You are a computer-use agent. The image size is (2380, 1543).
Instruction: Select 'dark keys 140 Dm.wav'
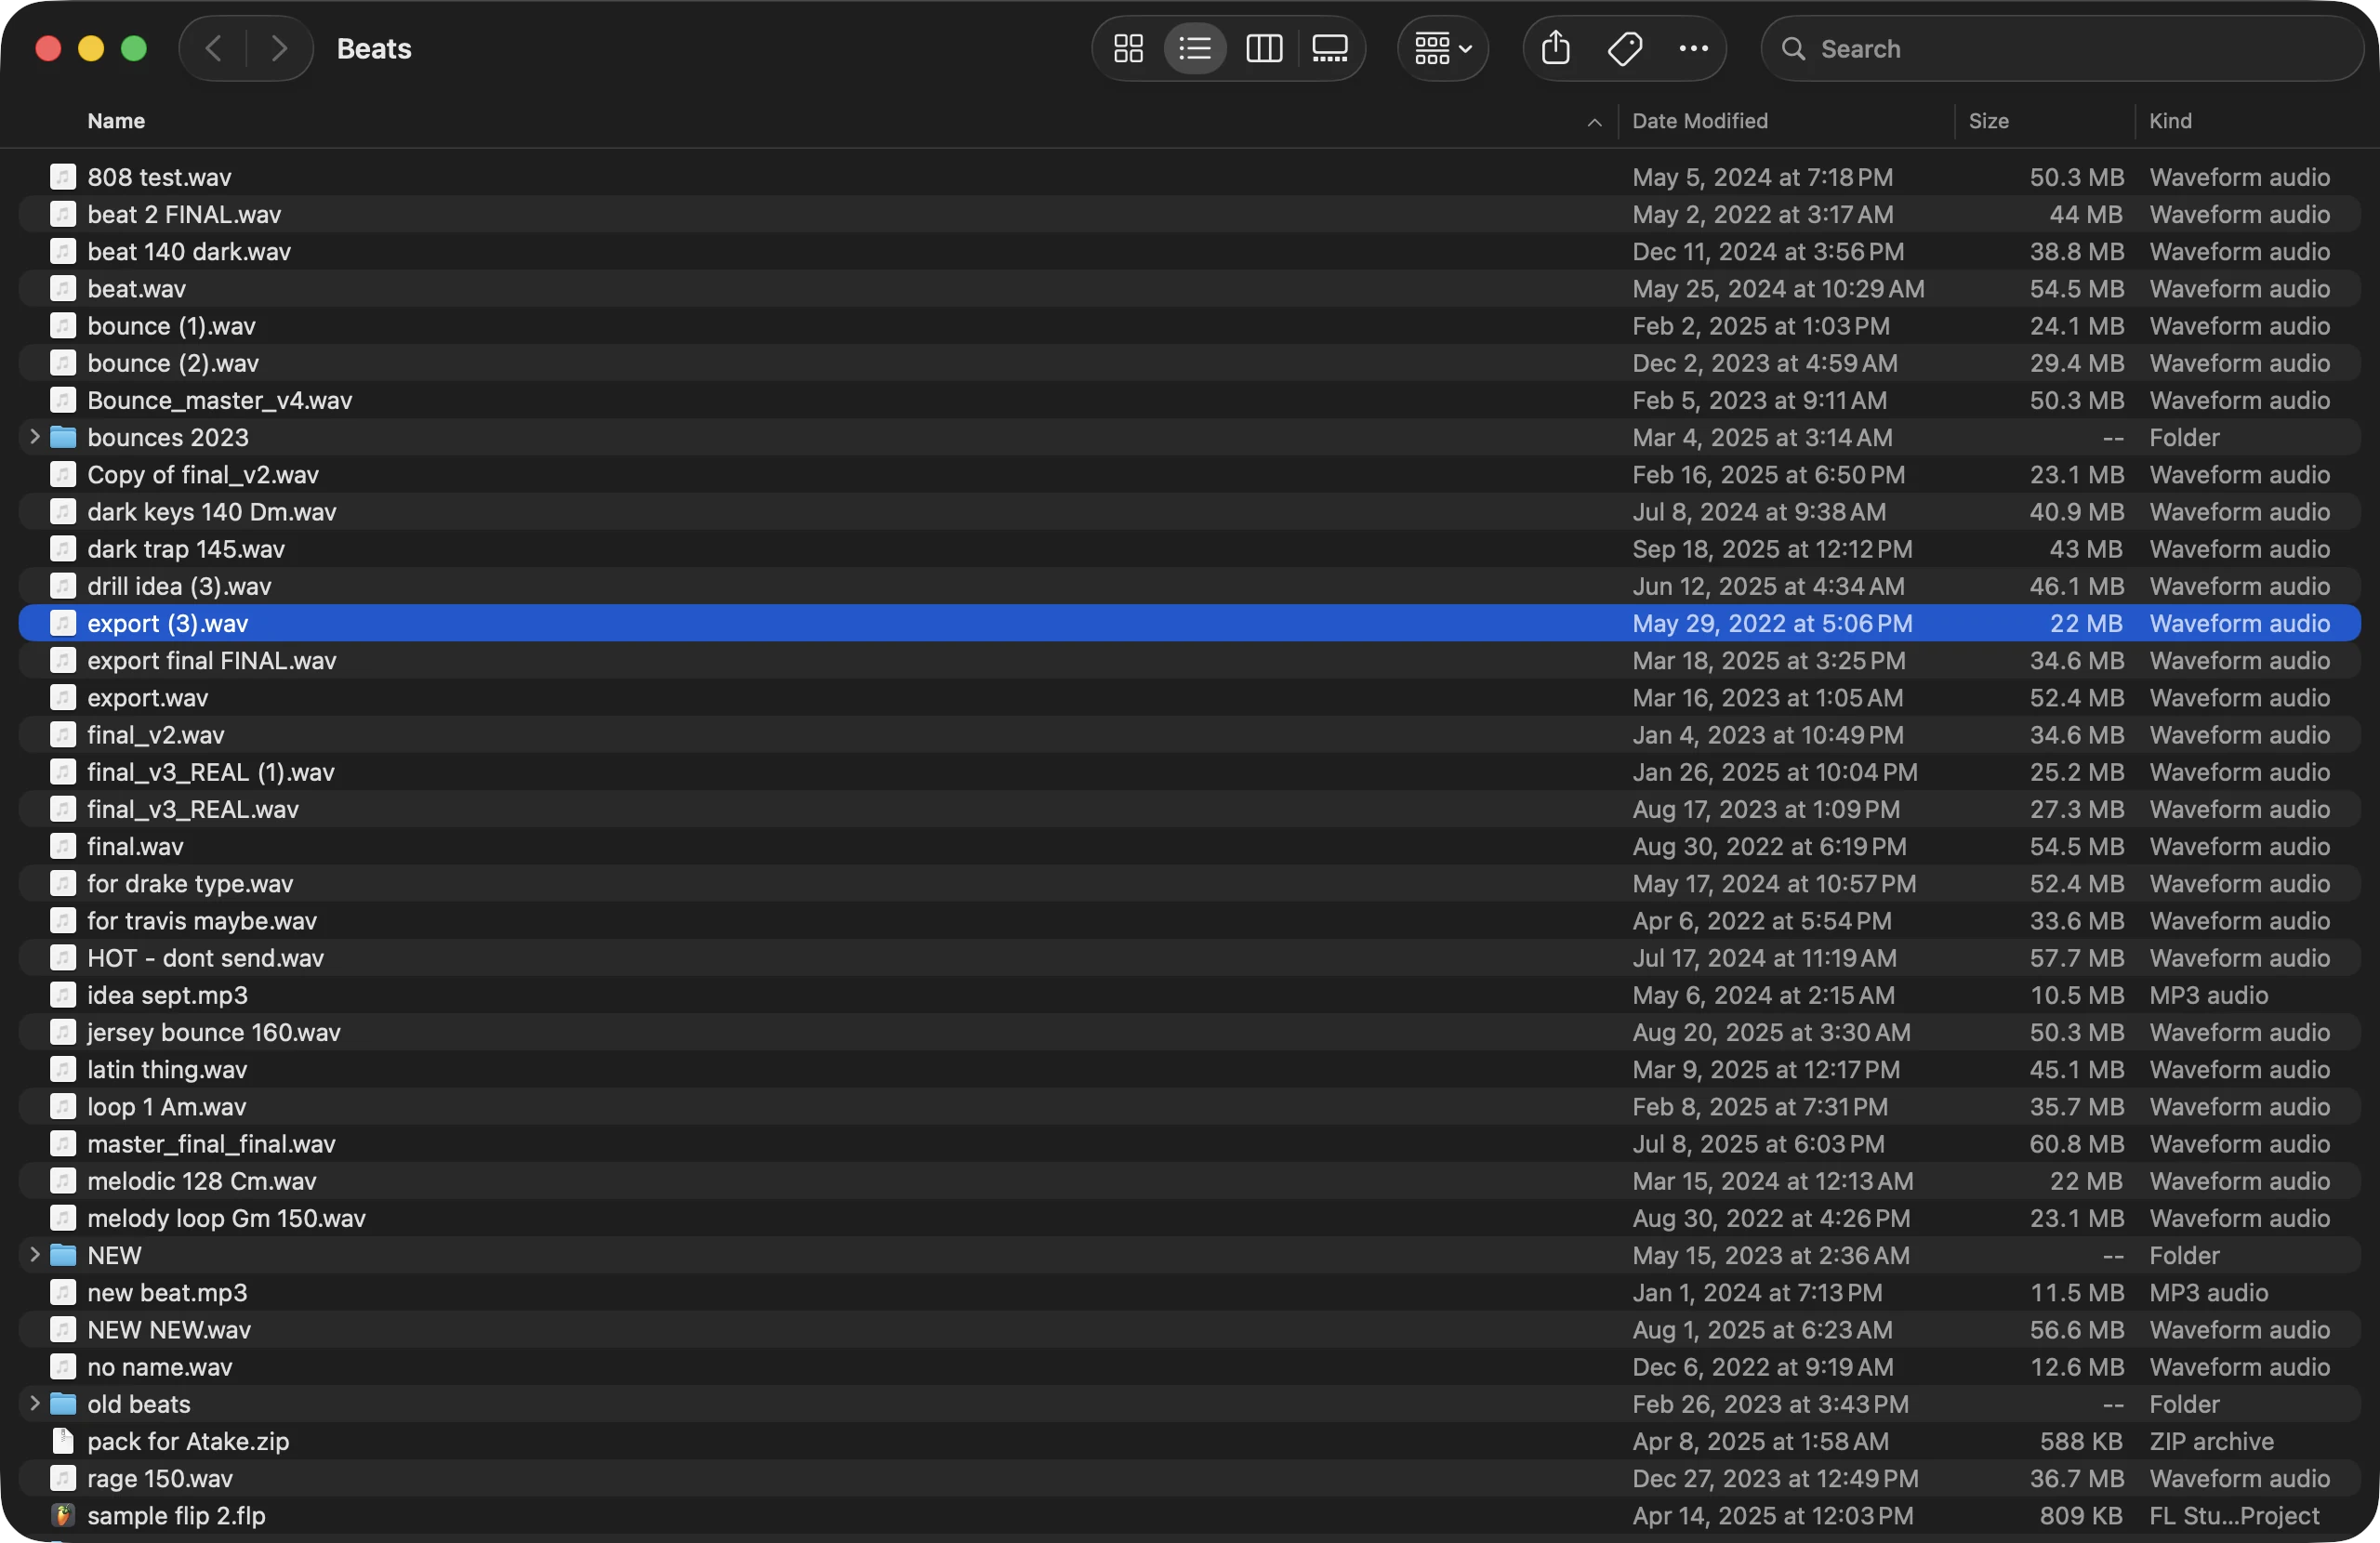(x=1190, y=511)
